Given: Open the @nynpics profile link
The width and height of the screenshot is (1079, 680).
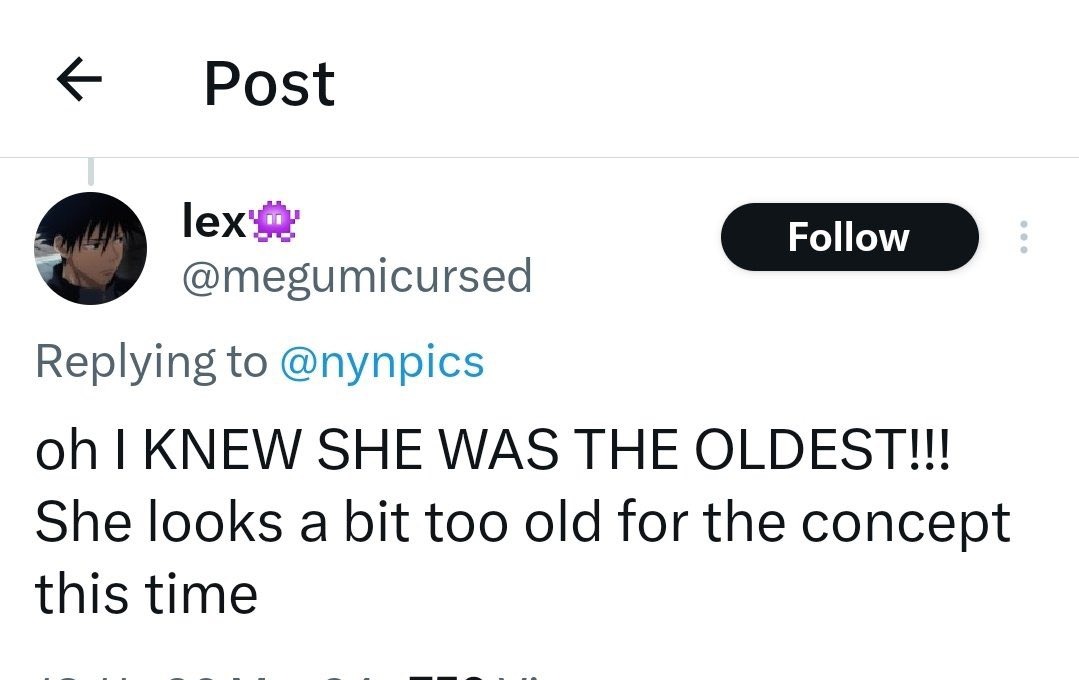Looking at the screenshot, I should tap(382, 361).
